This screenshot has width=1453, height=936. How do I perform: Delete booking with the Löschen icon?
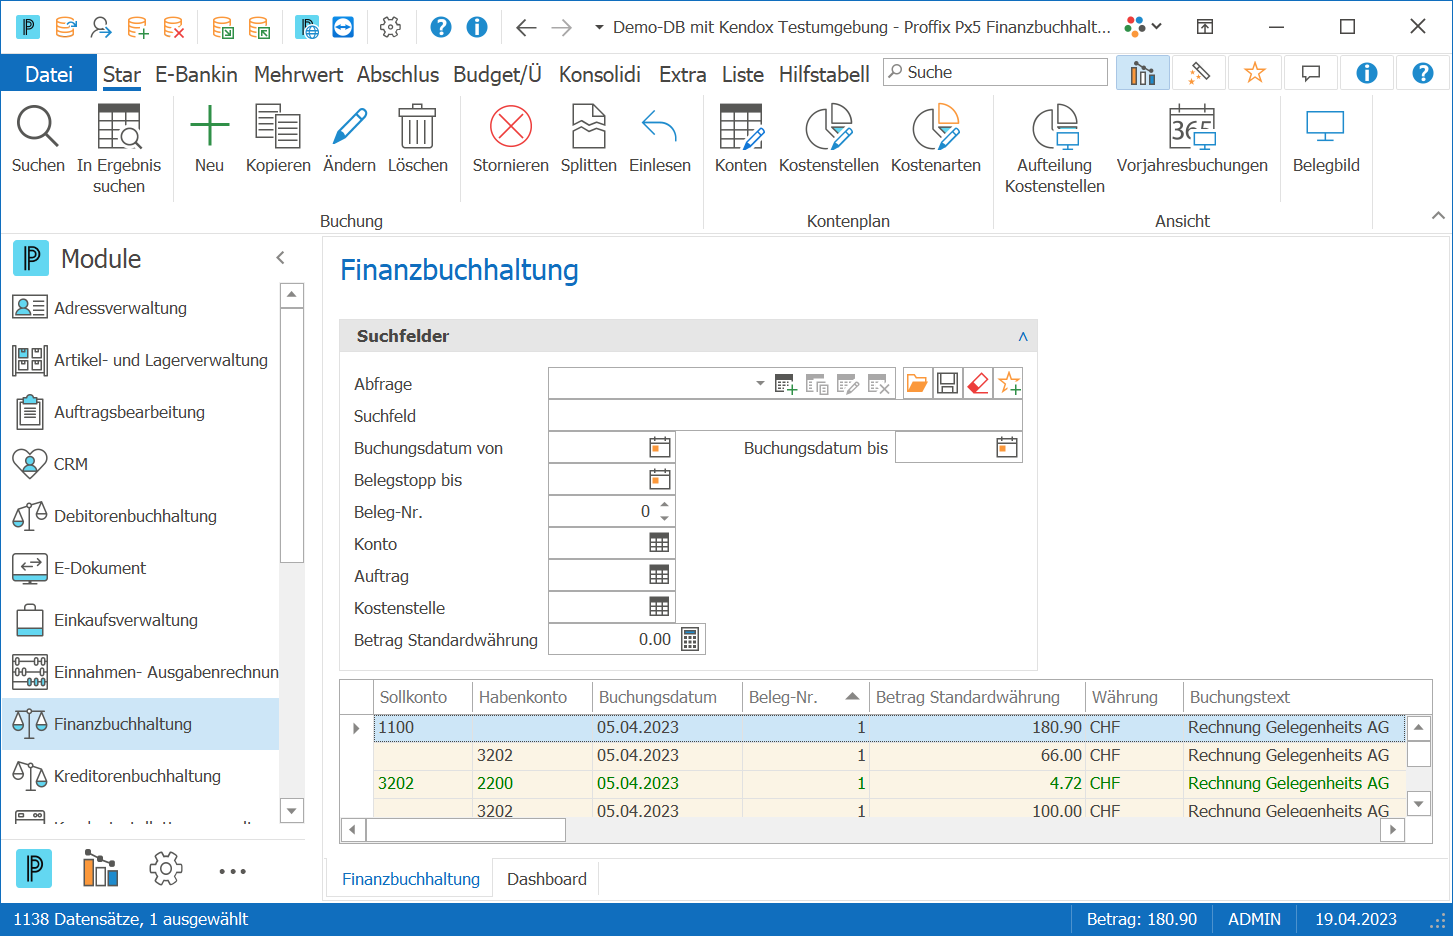417,127
